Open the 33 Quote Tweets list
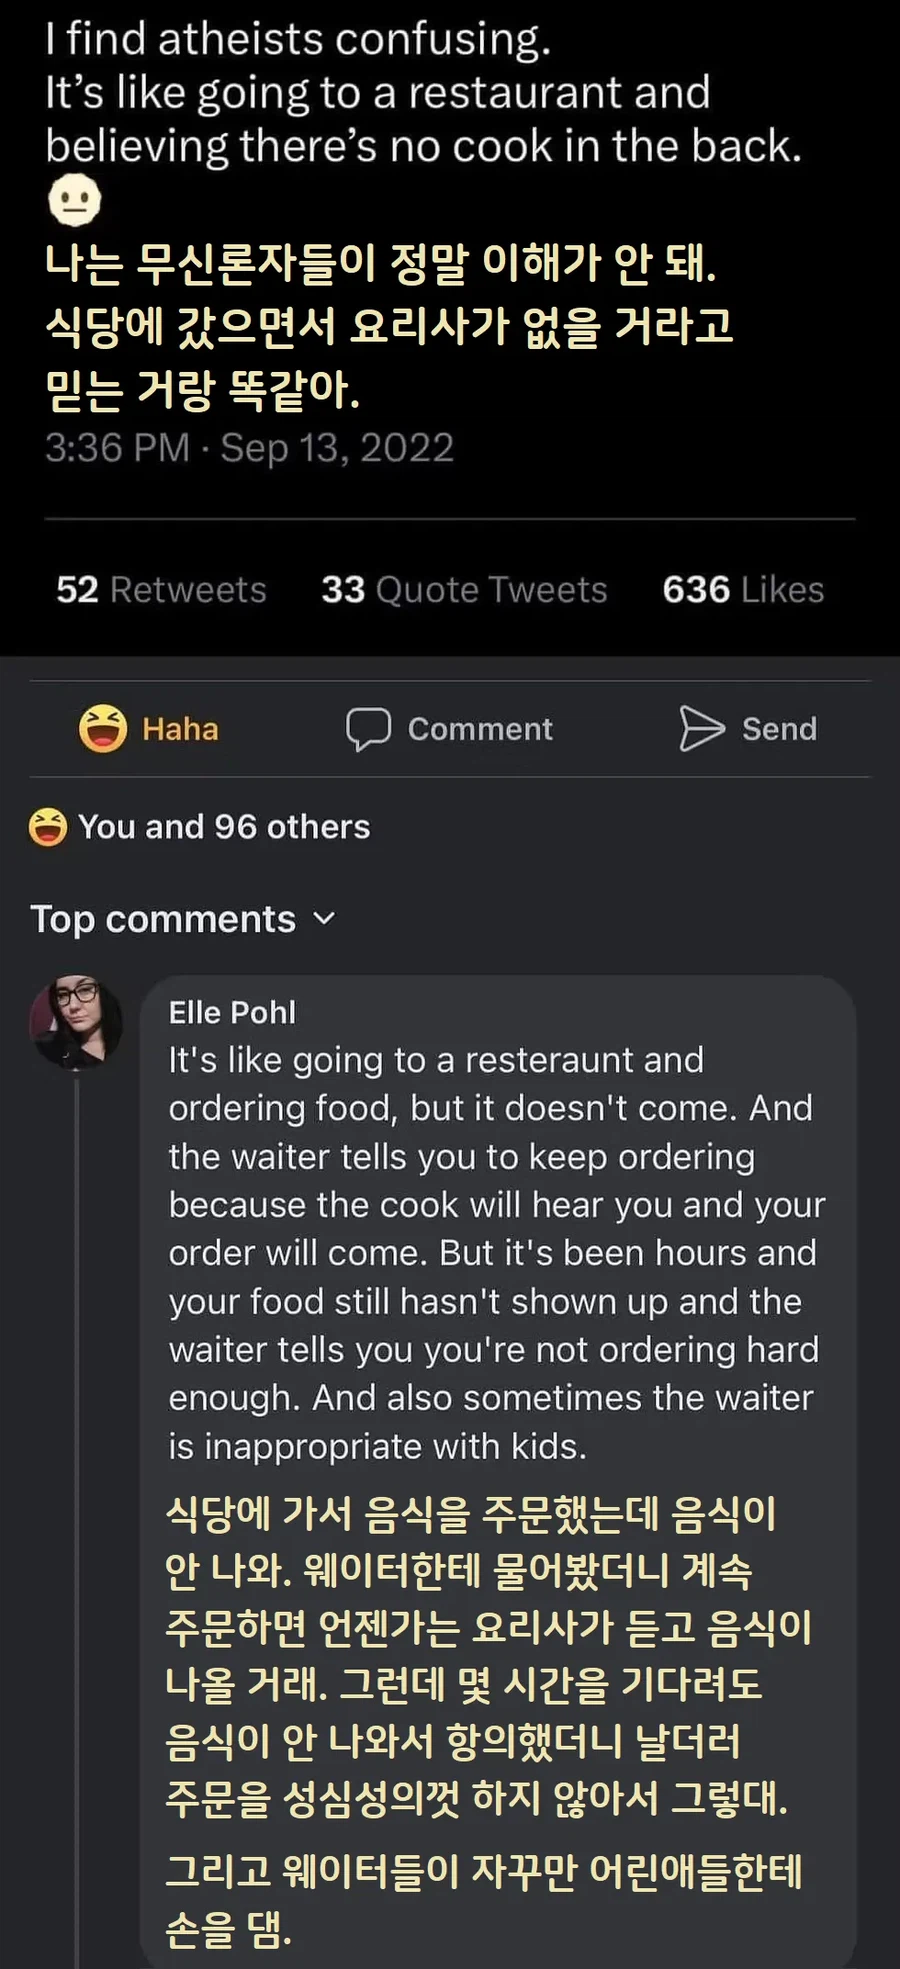Screen dimensions: 900x1969 (464, 590)
